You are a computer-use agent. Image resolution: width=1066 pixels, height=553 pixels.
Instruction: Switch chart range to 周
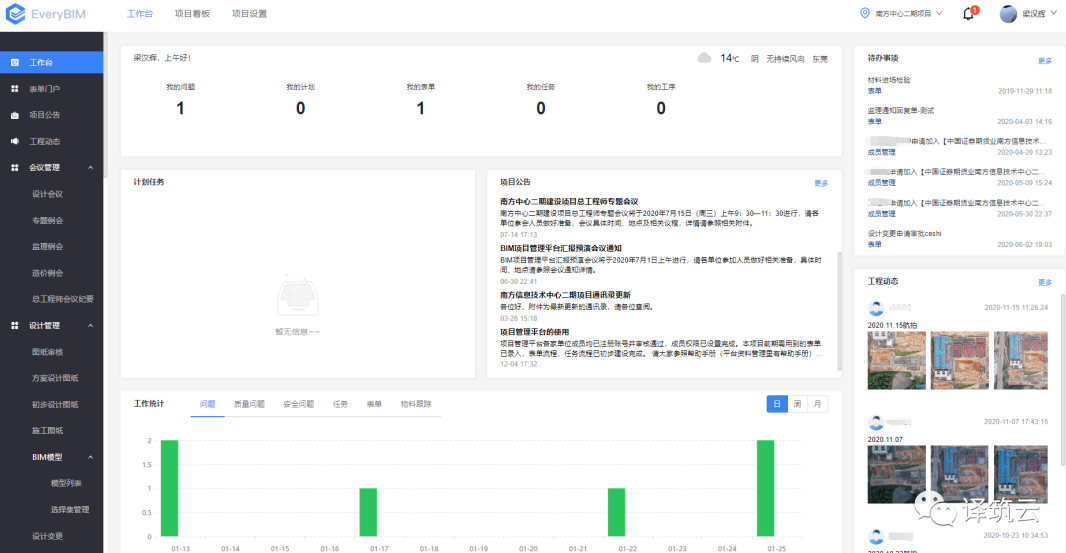[797, 404]
